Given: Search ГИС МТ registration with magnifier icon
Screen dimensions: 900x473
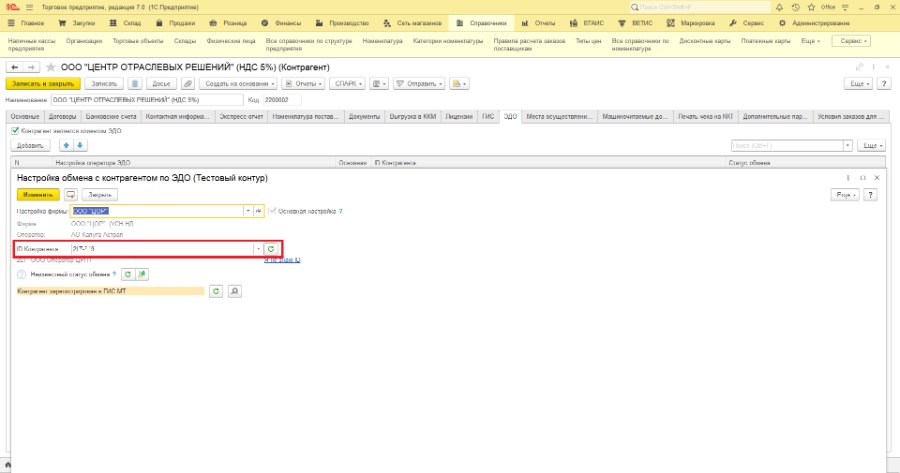Looking at the screenshot, I should (x=234, y=292).
